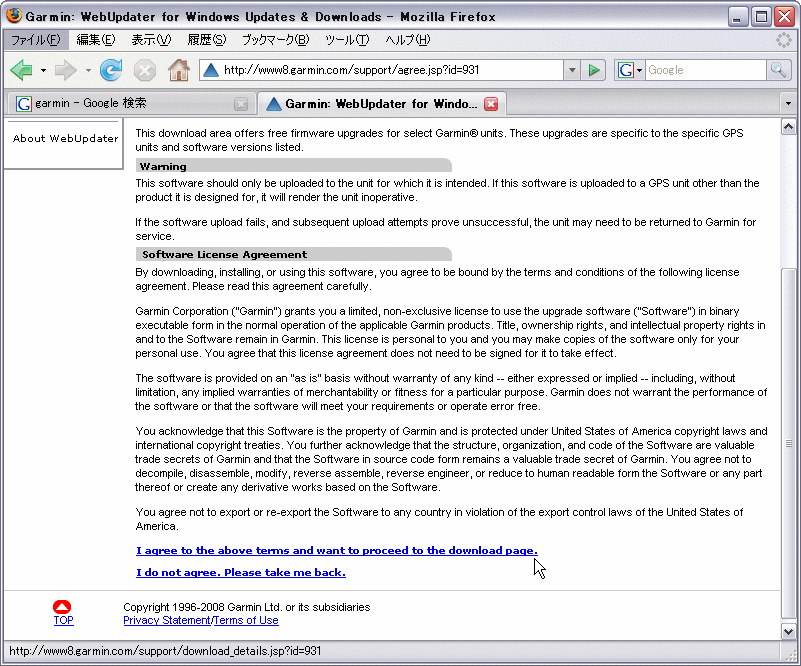Image resolution: width=801 pixels, height=666 pixels.
Task: Close the garmin Google search tab
Action: pos(241,104)
